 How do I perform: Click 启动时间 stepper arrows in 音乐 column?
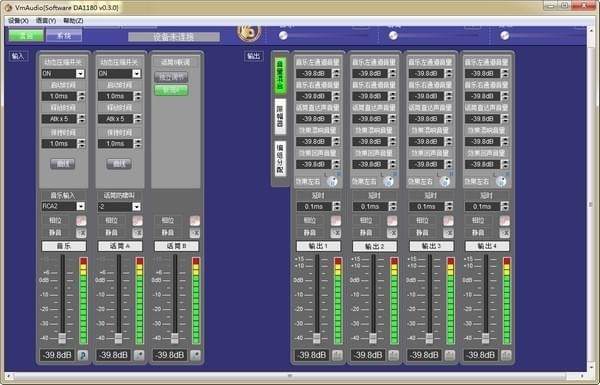(81, 96)
